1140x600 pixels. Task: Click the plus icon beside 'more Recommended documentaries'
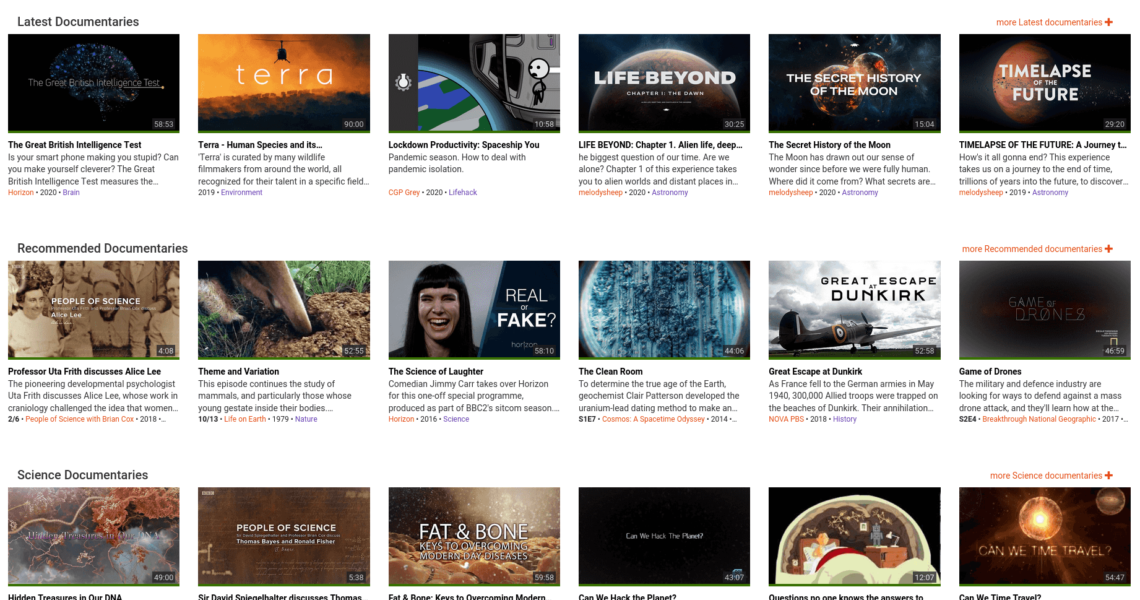tap(1108, 249)
